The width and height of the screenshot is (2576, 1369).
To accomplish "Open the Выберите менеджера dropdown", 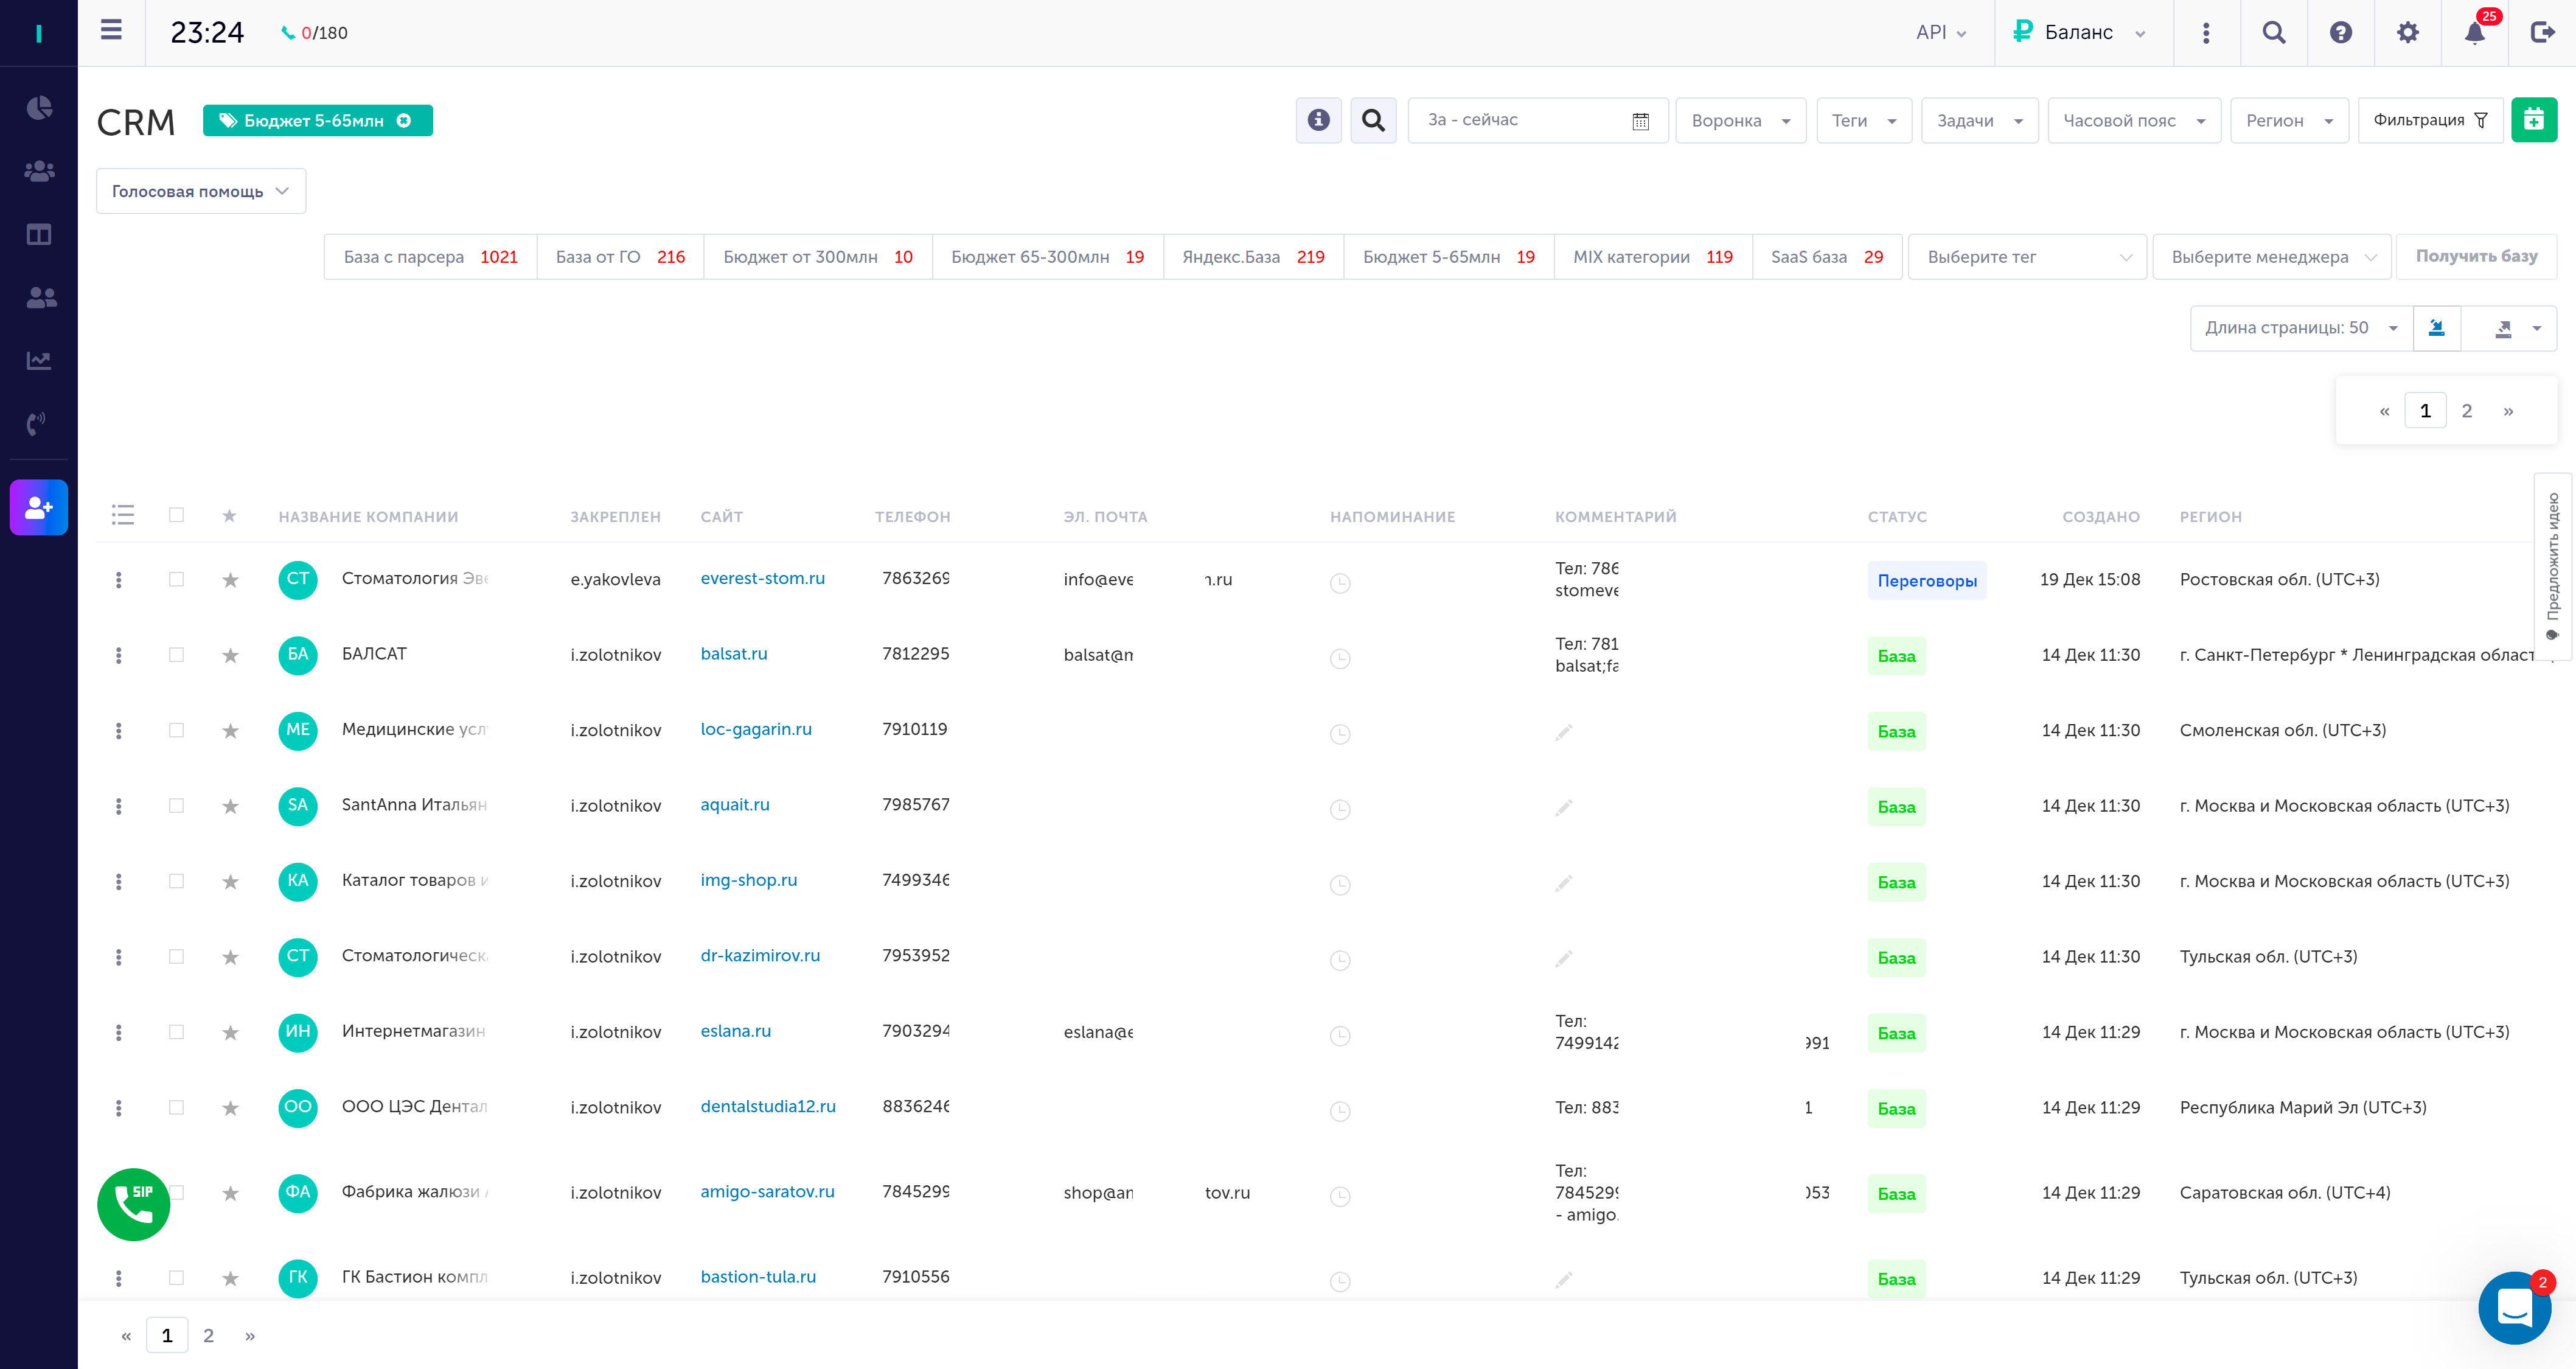I will [x=2271, y=257].
